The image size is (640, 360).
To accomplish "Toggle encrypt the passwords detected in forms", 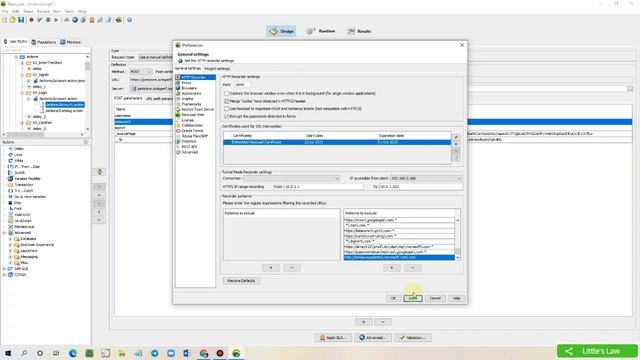I will (227, 116).
